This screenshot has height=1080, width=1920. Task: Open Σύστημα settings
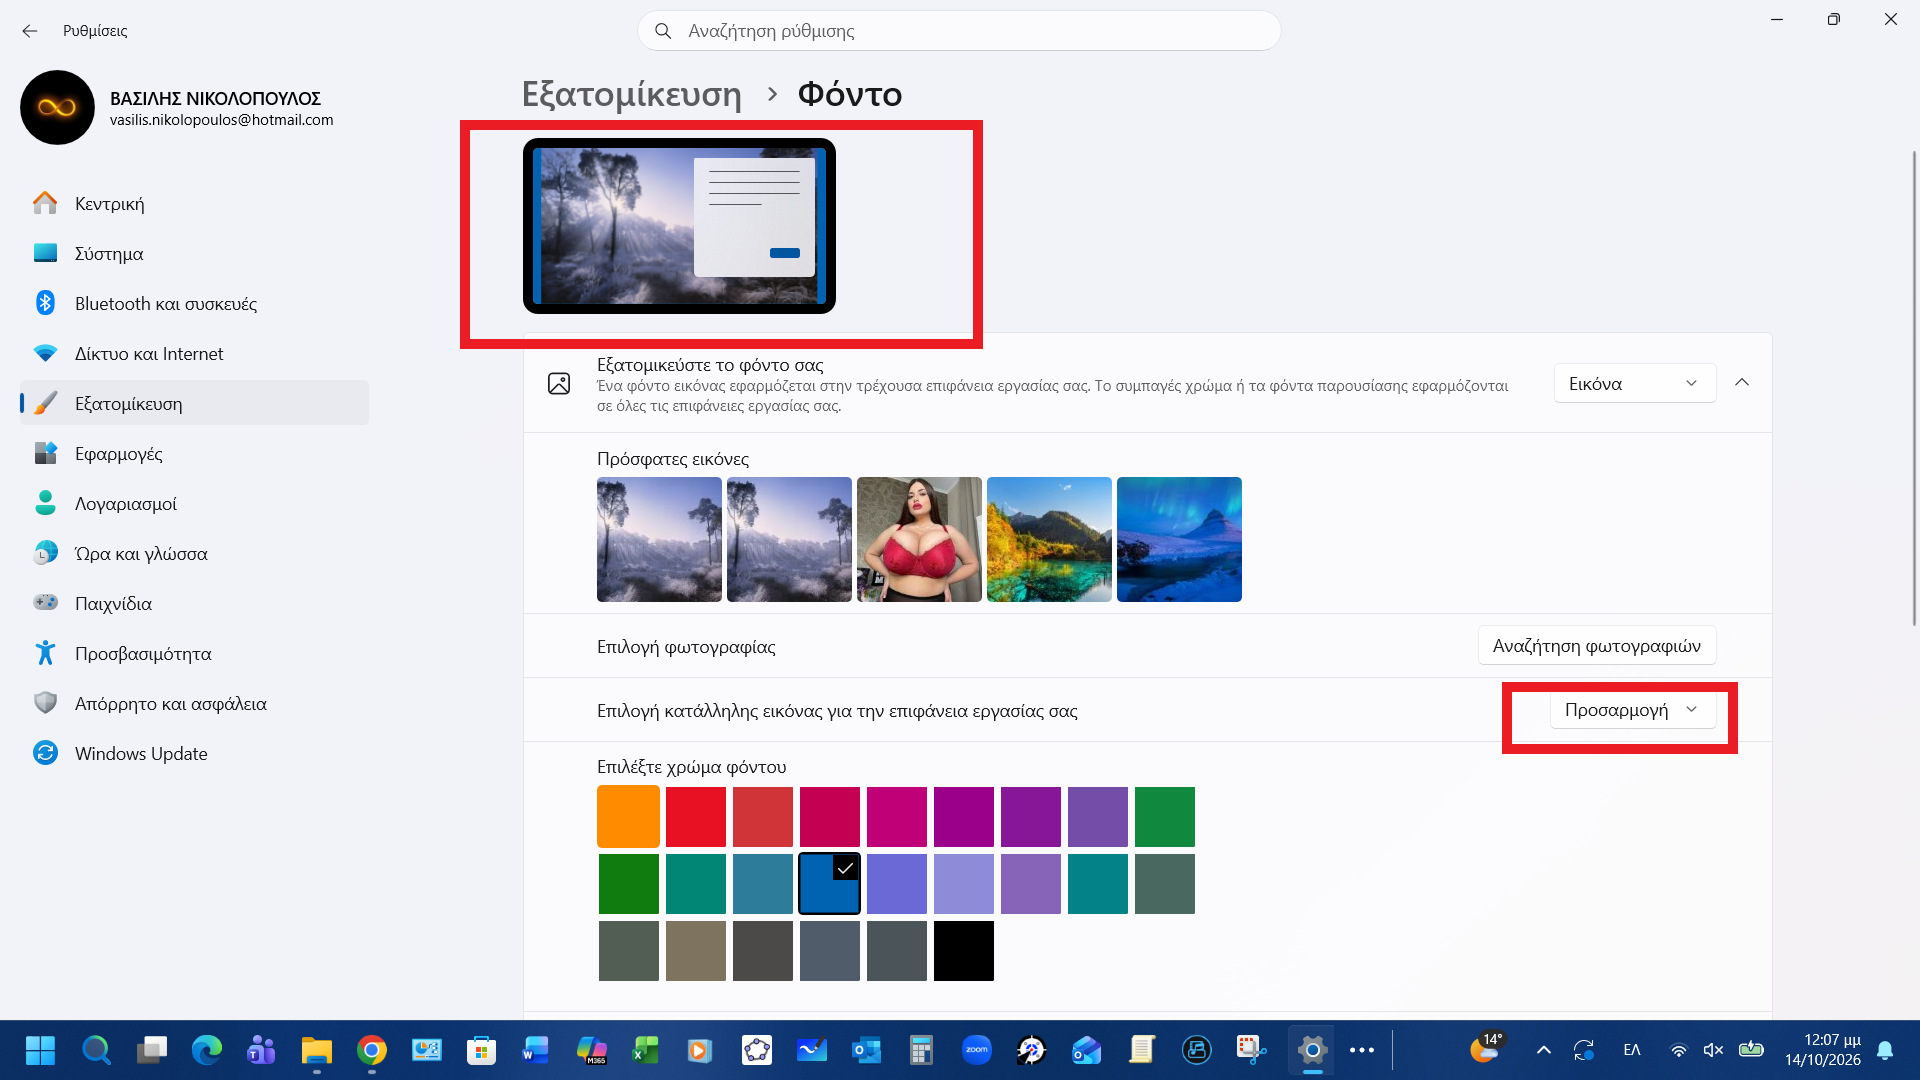pos(194,253)
